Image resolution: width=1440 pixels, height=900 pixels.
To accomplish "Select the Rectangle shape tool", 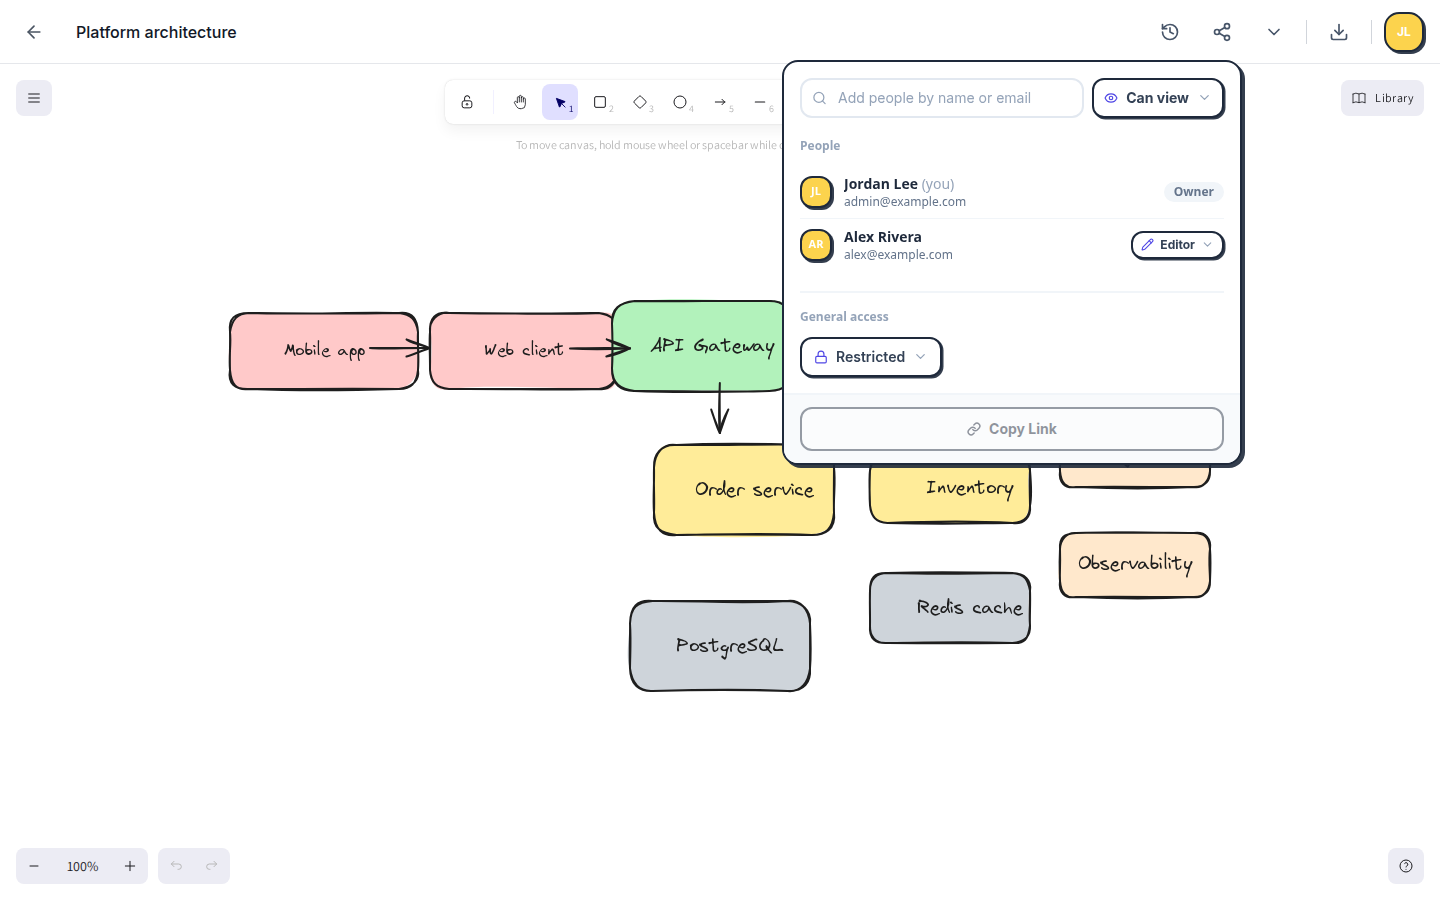I will (600, 102).
